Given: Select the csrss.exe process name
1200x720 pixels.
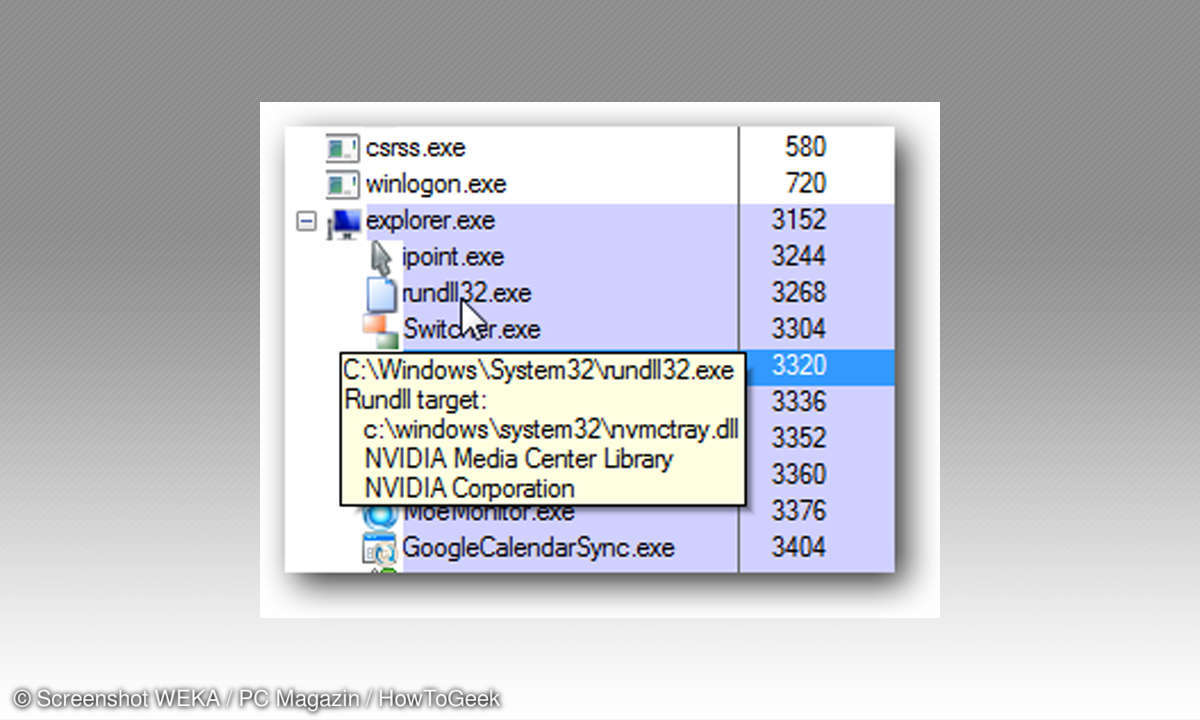Looking at the screenshot, I should [x=415, y=148].
